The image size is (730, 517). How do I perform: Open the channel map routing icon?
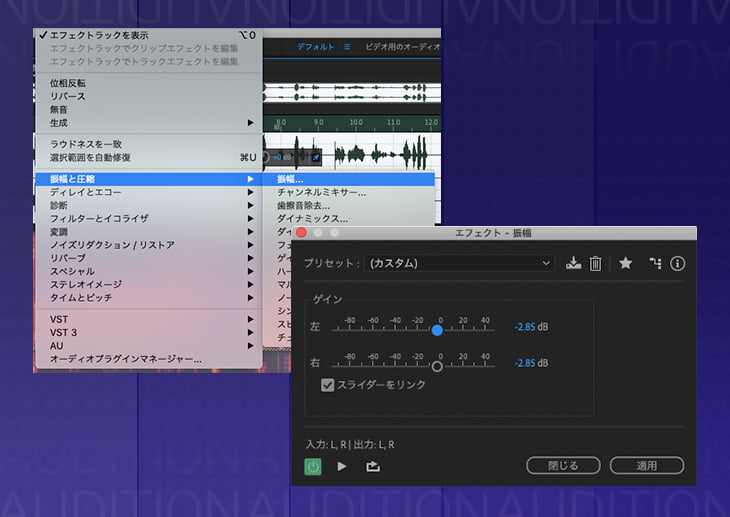coord(655,263)
